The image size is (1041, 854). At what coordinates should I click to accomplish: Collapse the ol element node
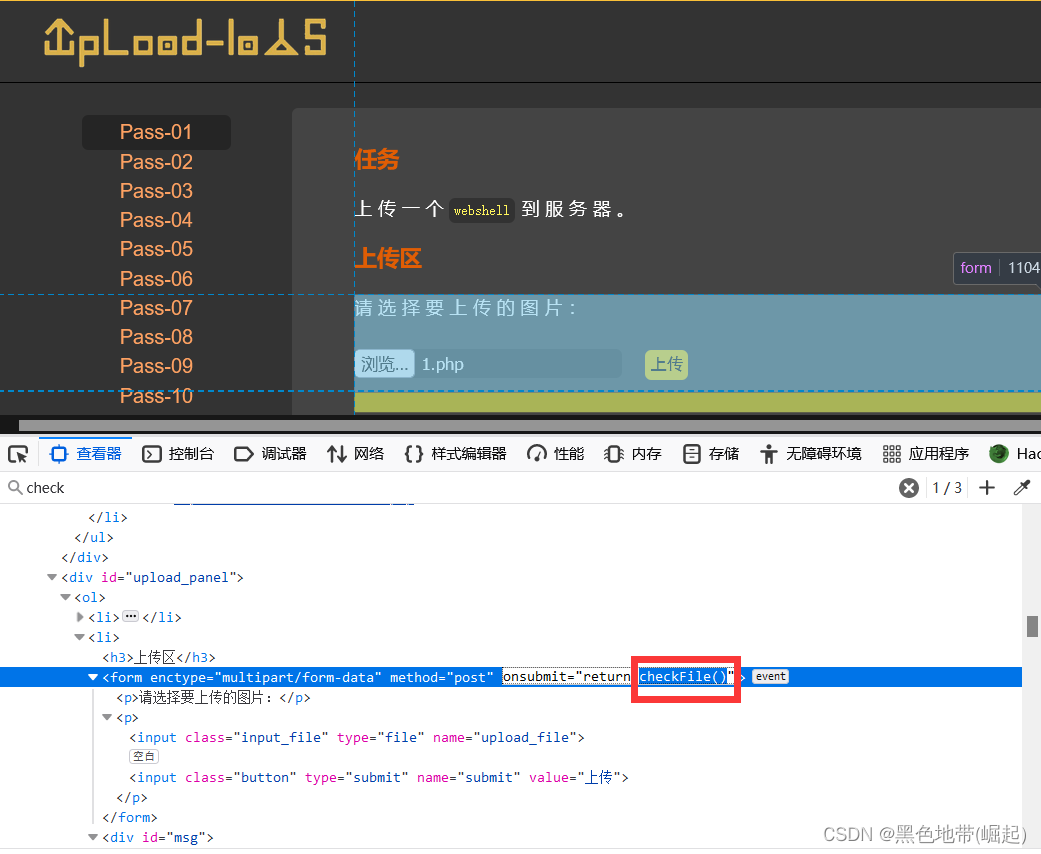pyautogui.click(x=66, y=597)
